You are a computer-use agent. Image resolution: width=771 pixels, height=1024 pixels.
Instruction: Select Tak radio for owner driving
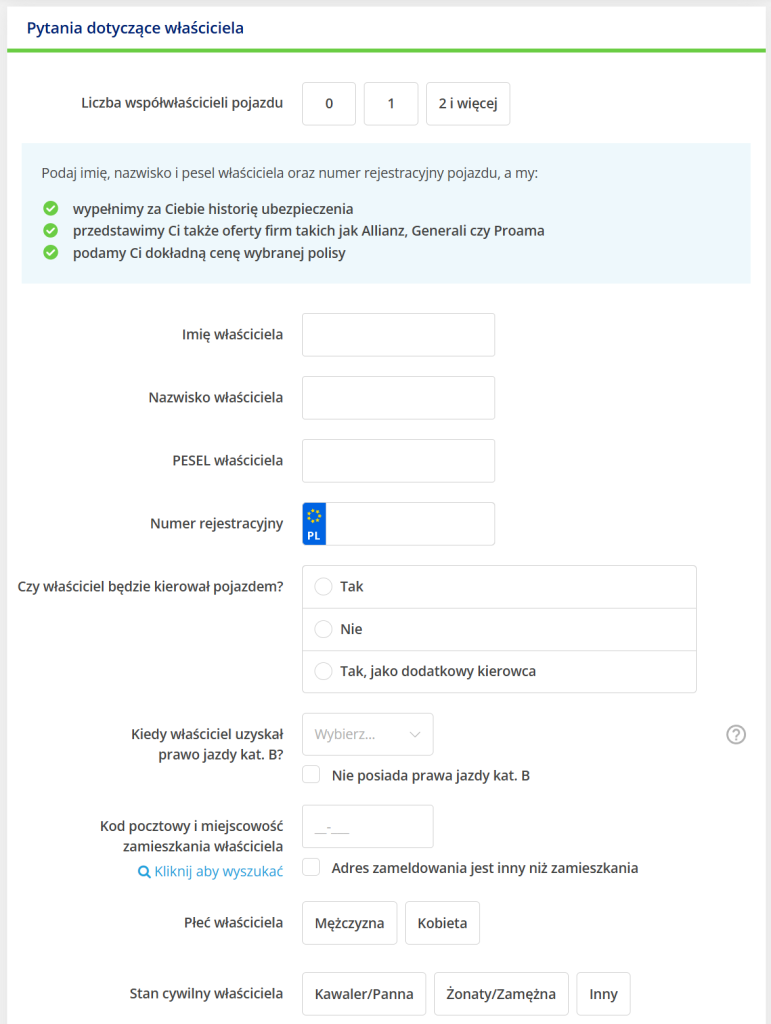click(x=323, y=587)
